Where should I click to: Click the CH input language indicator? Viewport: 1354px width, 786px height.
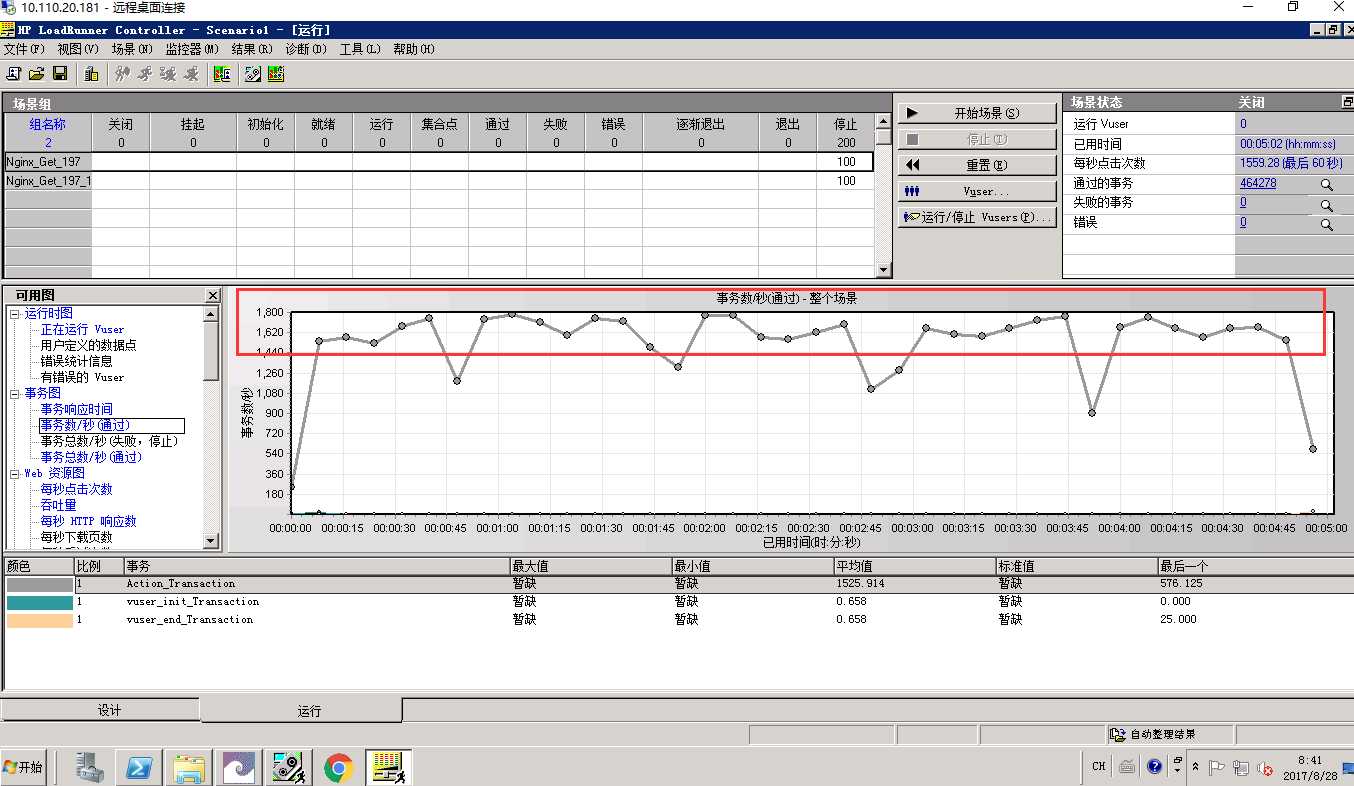pyautogui.click(x=1099, y=766)
